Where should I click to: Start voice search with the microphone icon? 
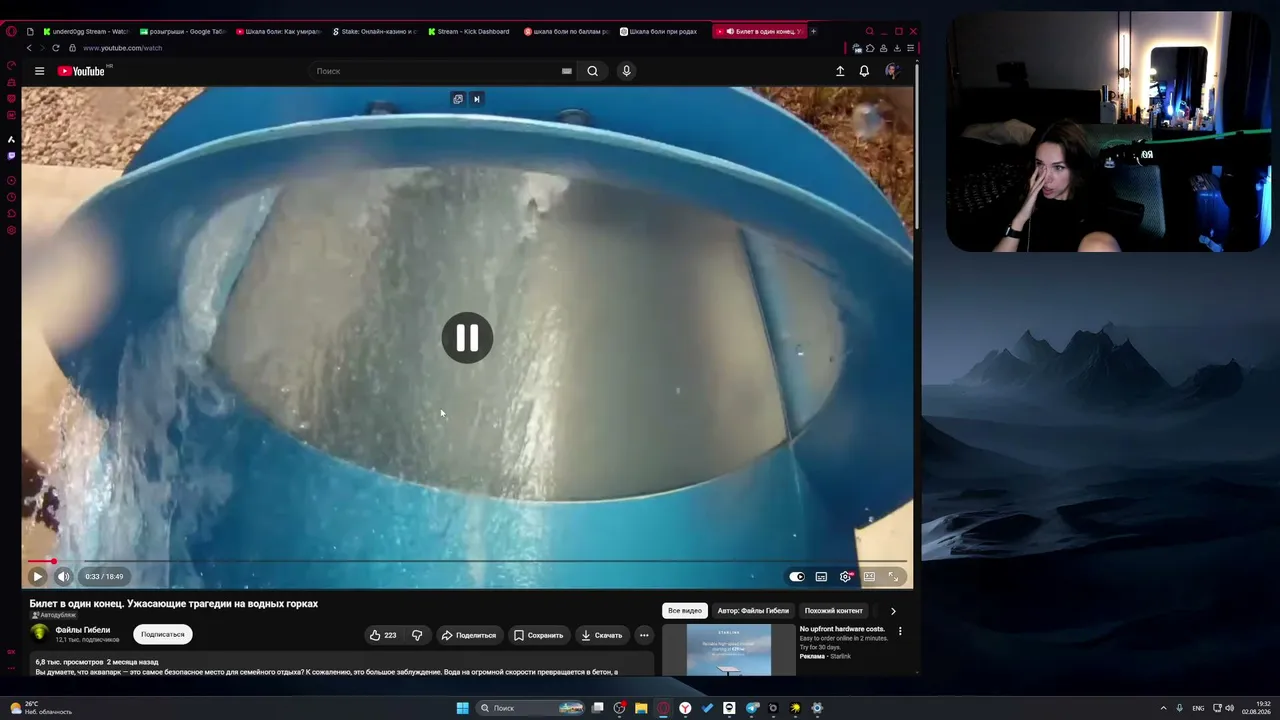626,71
